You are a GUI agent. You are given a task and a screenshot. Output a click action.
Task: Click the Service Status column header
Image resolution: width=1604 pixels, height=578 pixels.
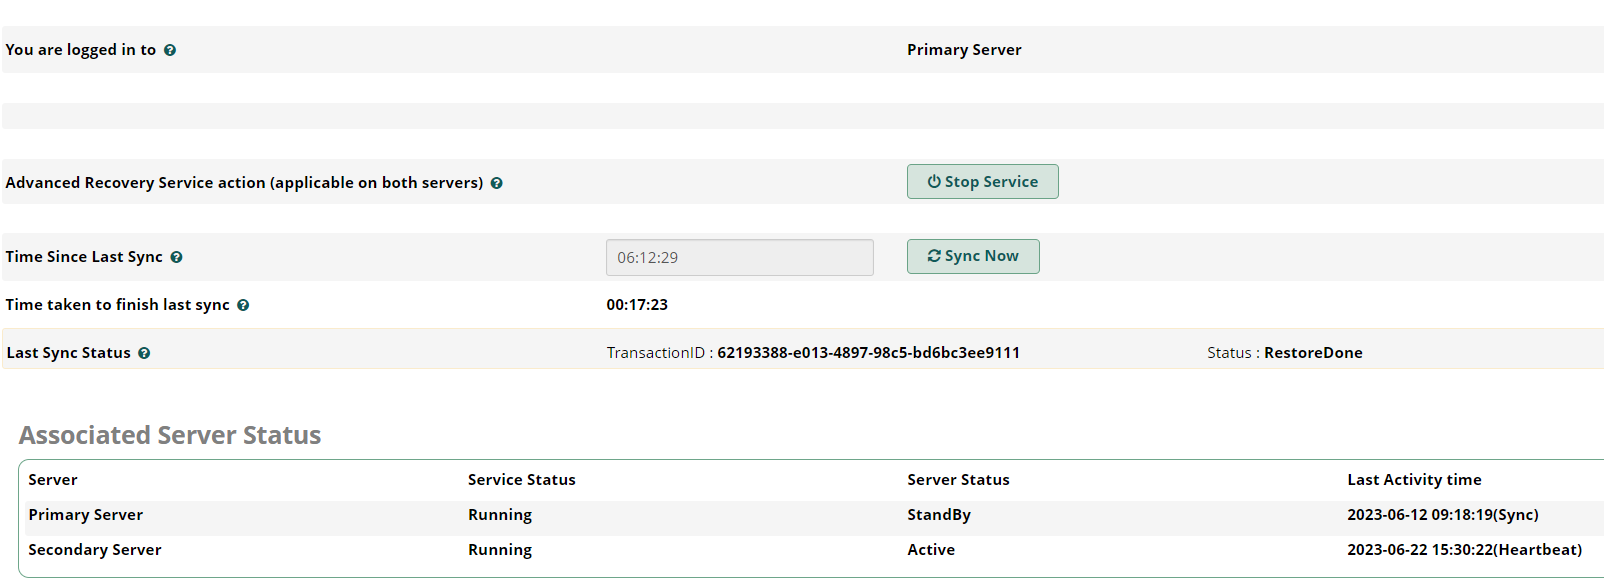pyautogui.click(x=522, y=480)
